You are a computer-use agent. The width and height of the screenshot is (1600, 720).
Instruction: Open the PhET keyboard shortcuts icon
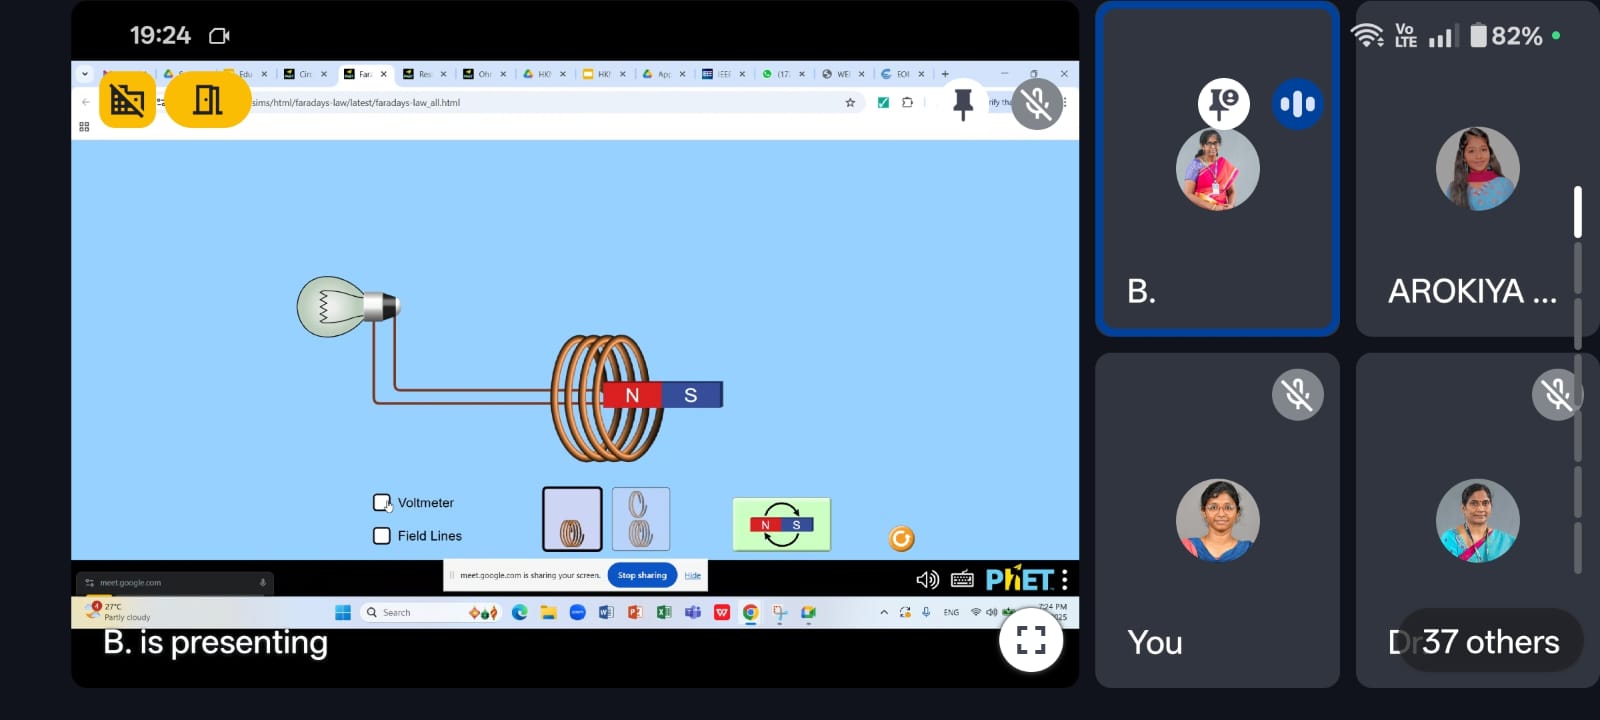[962, 579]
